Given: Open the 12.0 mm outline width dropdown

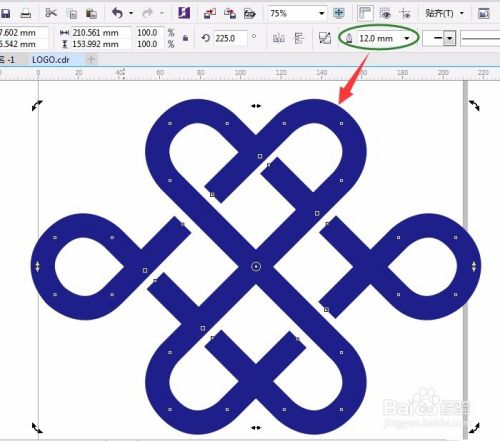Looking at the screenshot, I should point(407,38).
